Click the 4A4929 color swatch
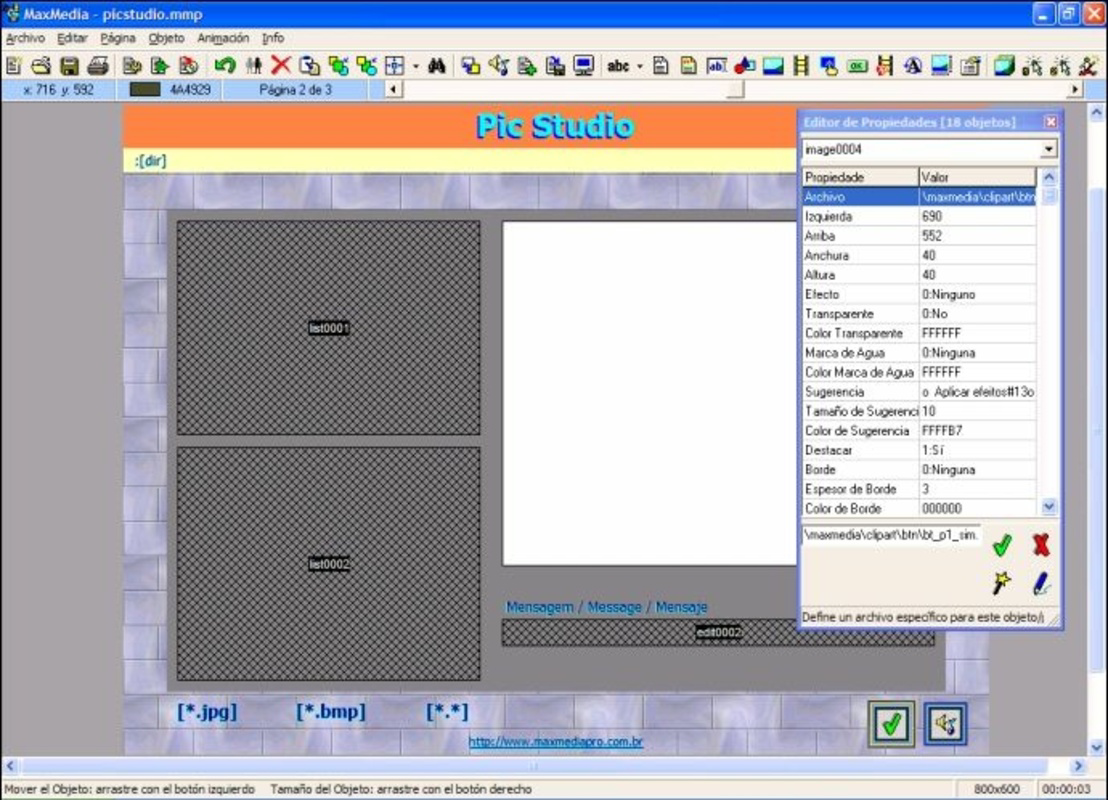The width and height of the screenshot is (1108, 800). point(145,90)
